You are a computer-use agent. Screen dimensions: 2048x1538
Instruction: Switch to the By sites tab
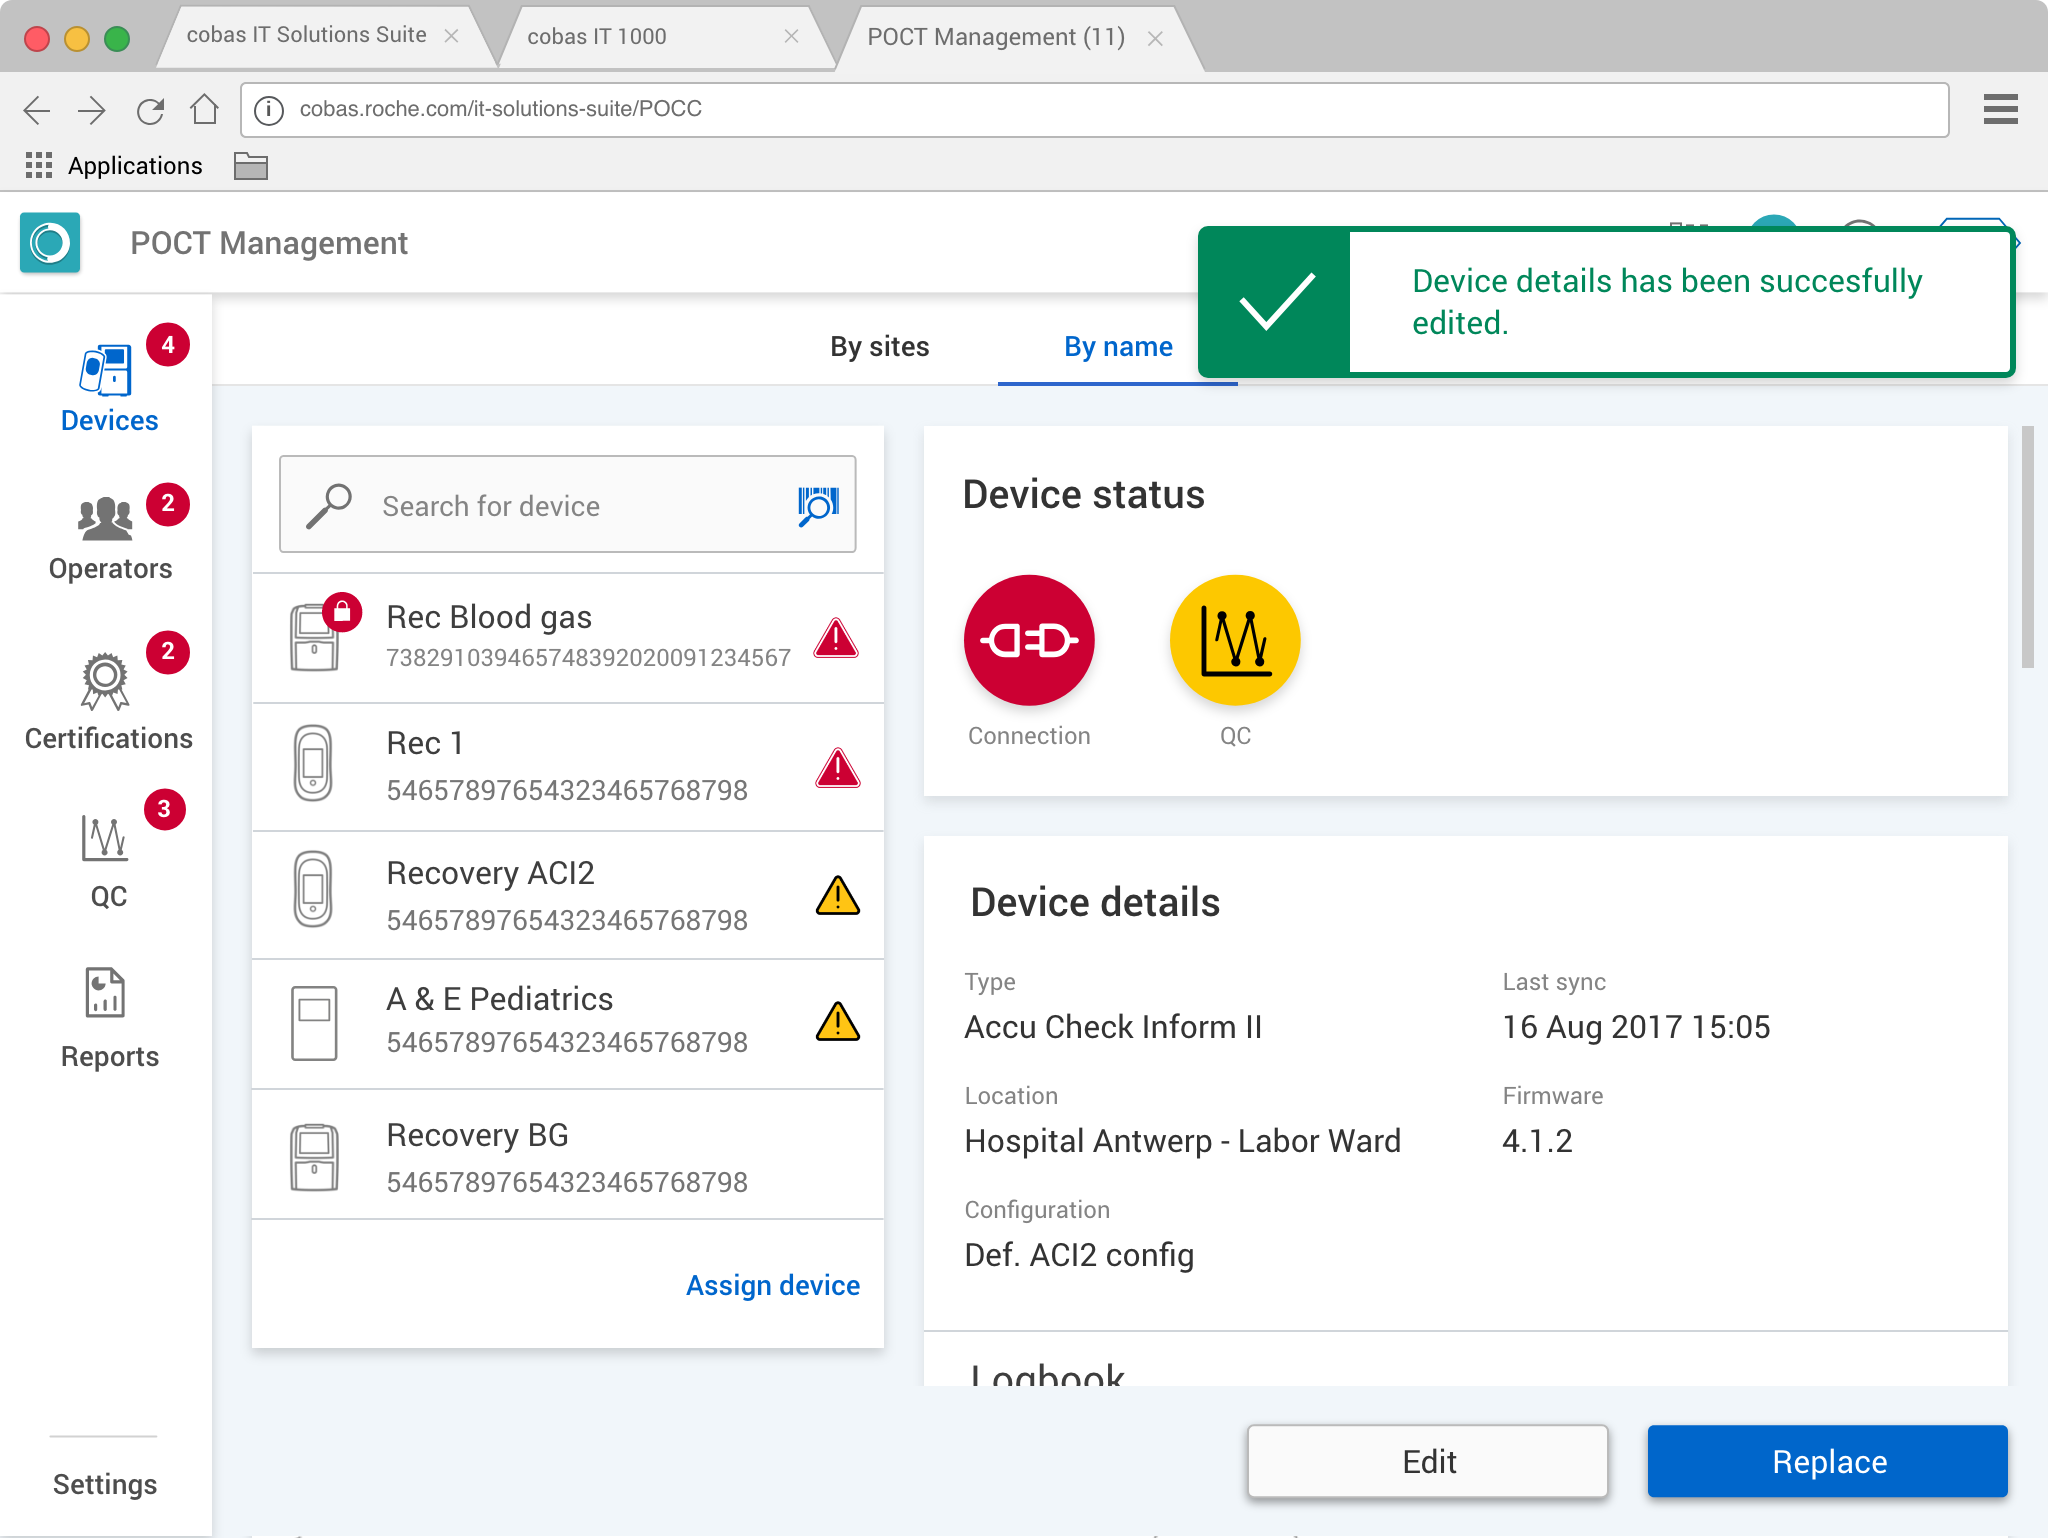879,346
